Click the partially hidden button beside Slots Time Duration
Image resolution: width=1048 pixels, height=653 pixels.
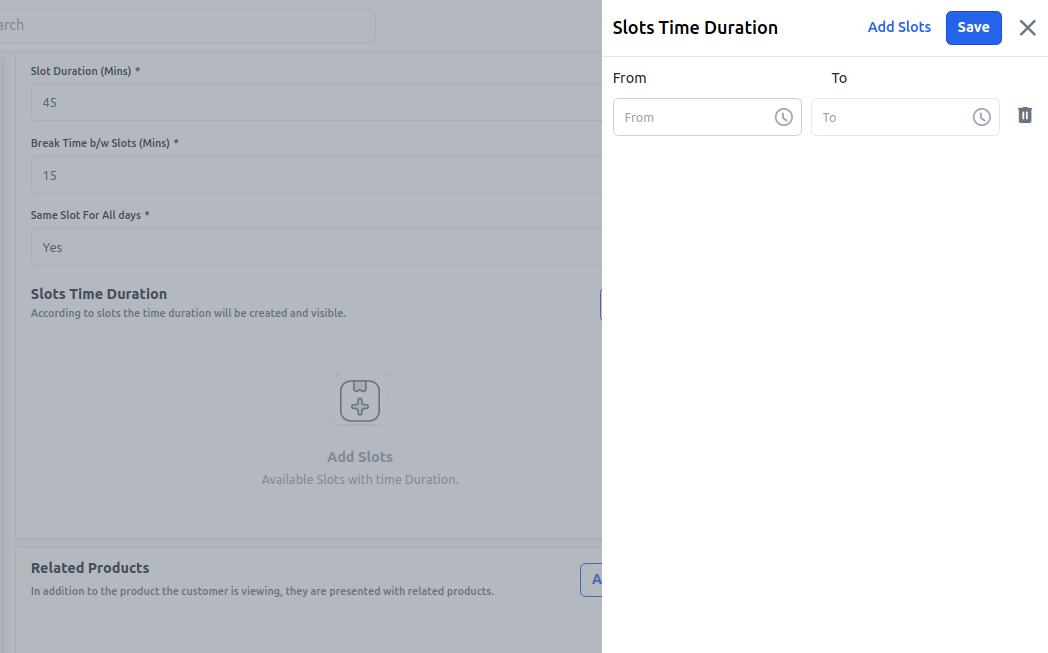point(600,304)
